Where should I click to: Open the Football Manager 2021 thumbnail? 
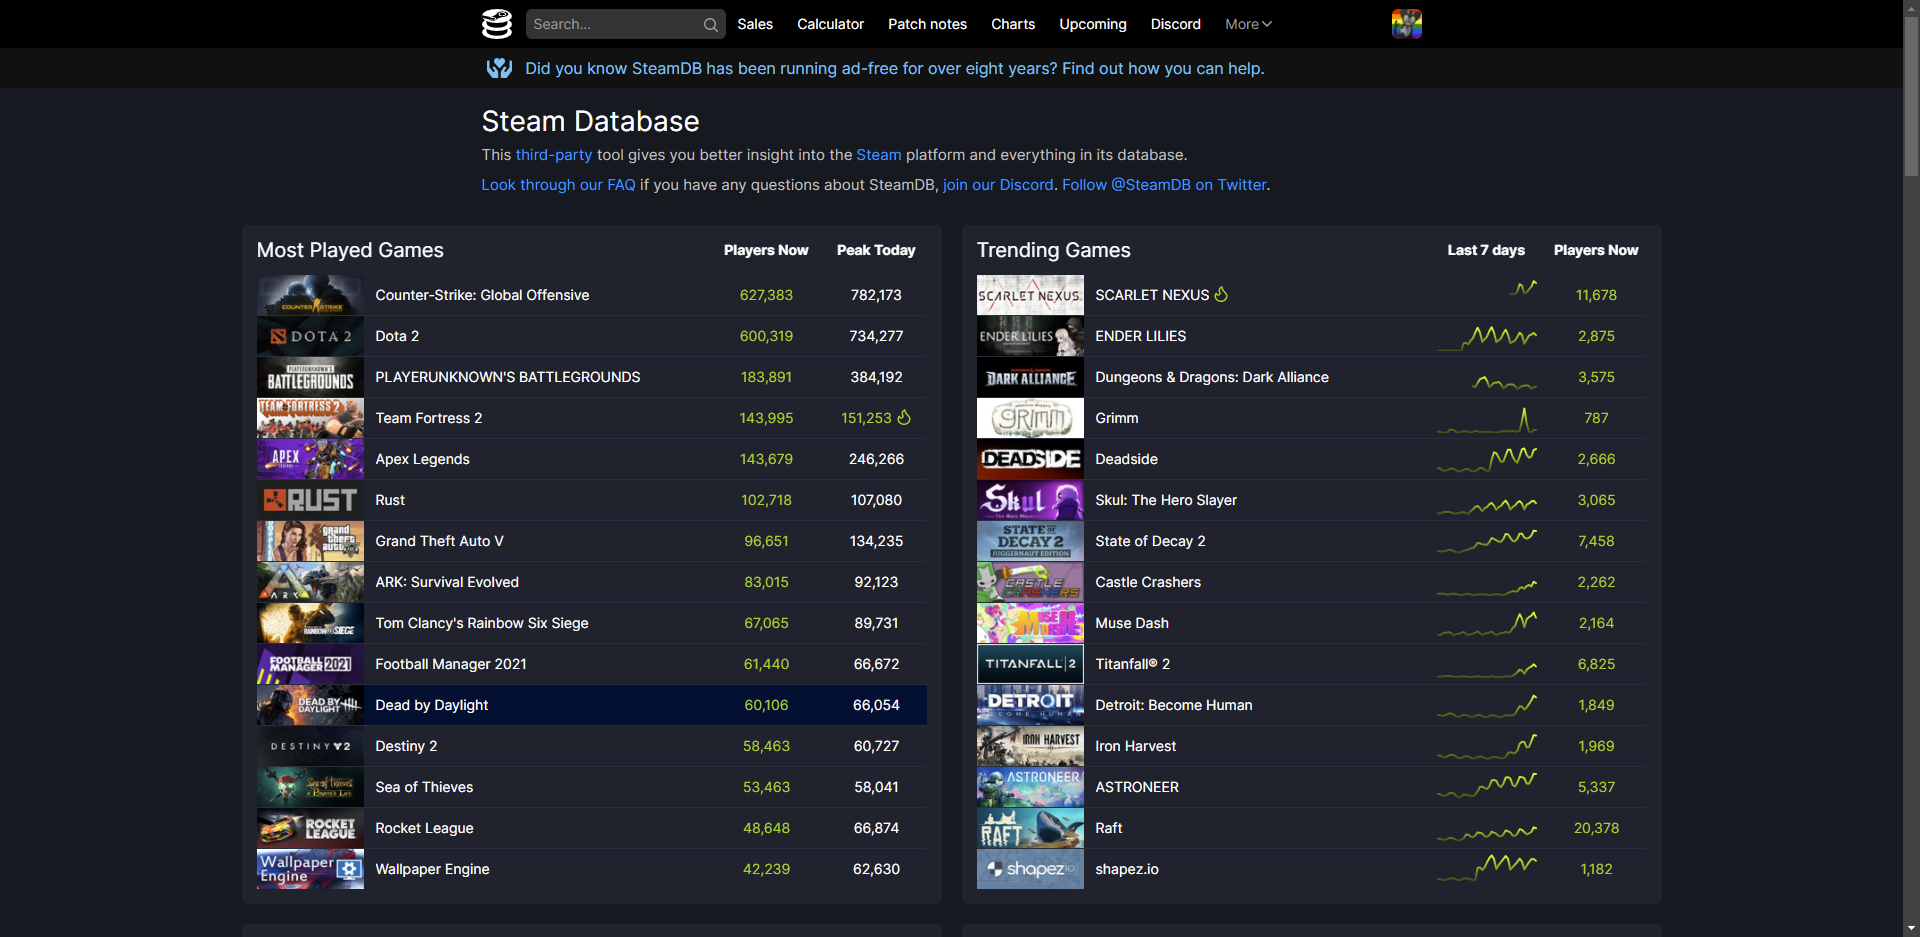click(310, 664)
